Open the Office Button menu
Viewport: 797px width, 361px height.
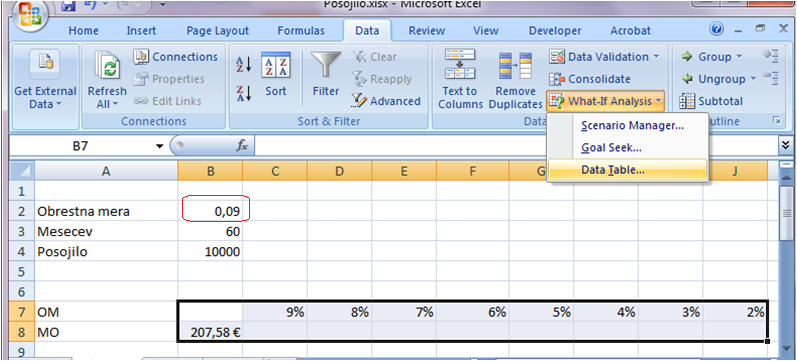click(31, 14)
